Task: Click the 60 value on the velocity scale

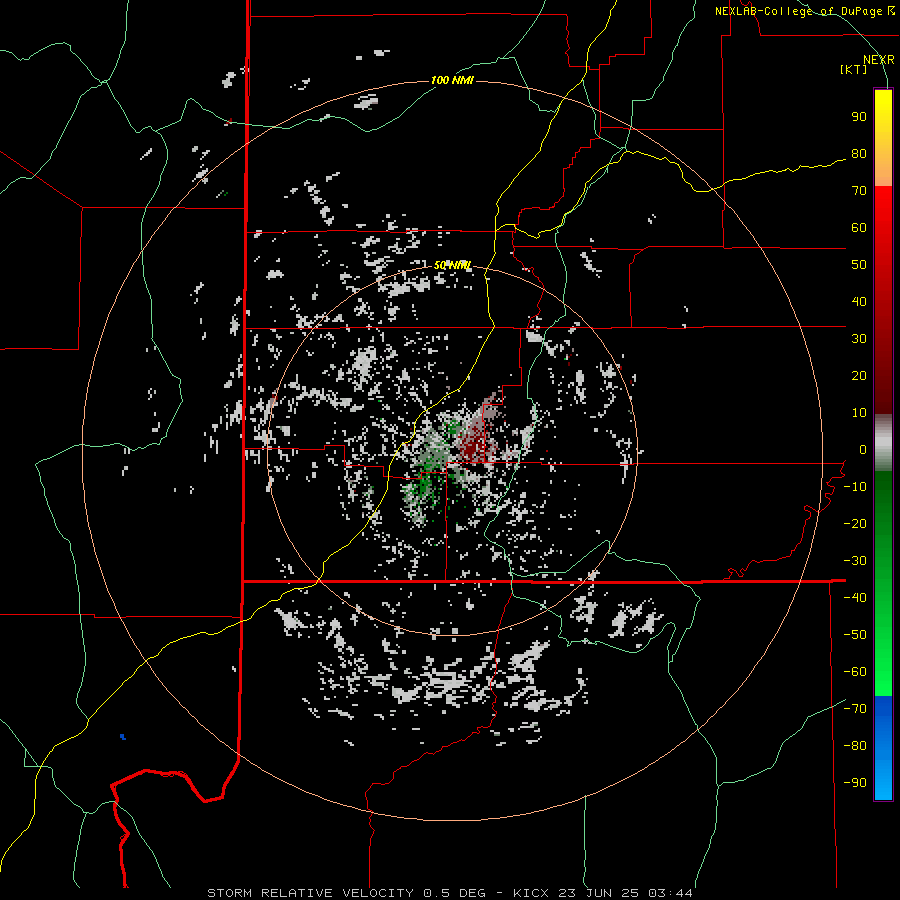Action: point(859,227)
